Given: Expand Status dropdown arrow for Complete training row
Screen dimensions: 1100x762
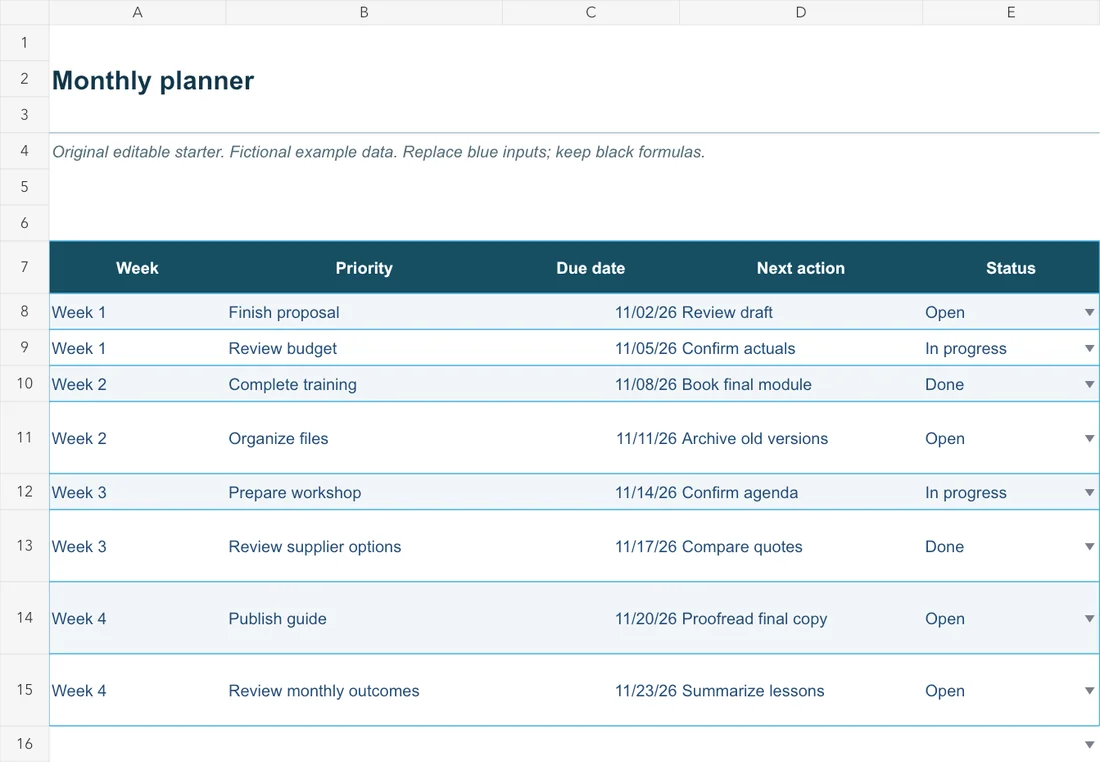Looking at the screenshot, I should (x=1089, y=385).
